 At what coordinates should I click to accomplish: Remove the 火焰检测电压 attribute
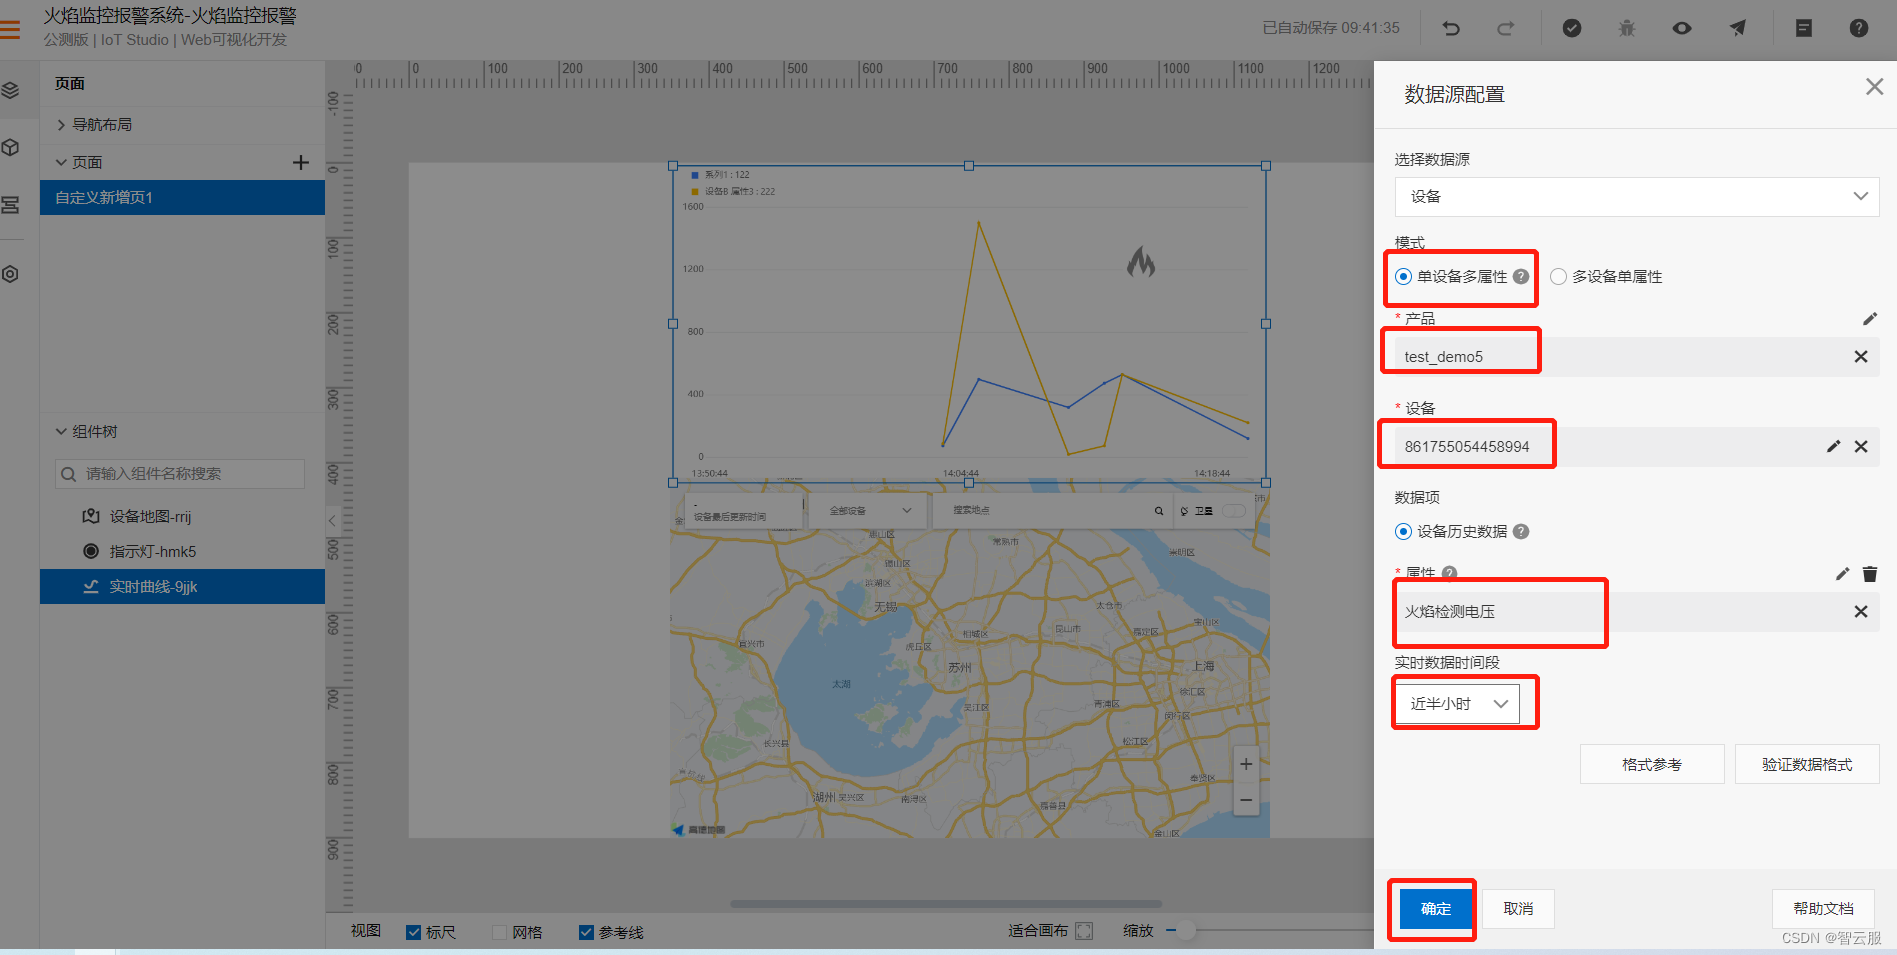(x=1861, y=611)
